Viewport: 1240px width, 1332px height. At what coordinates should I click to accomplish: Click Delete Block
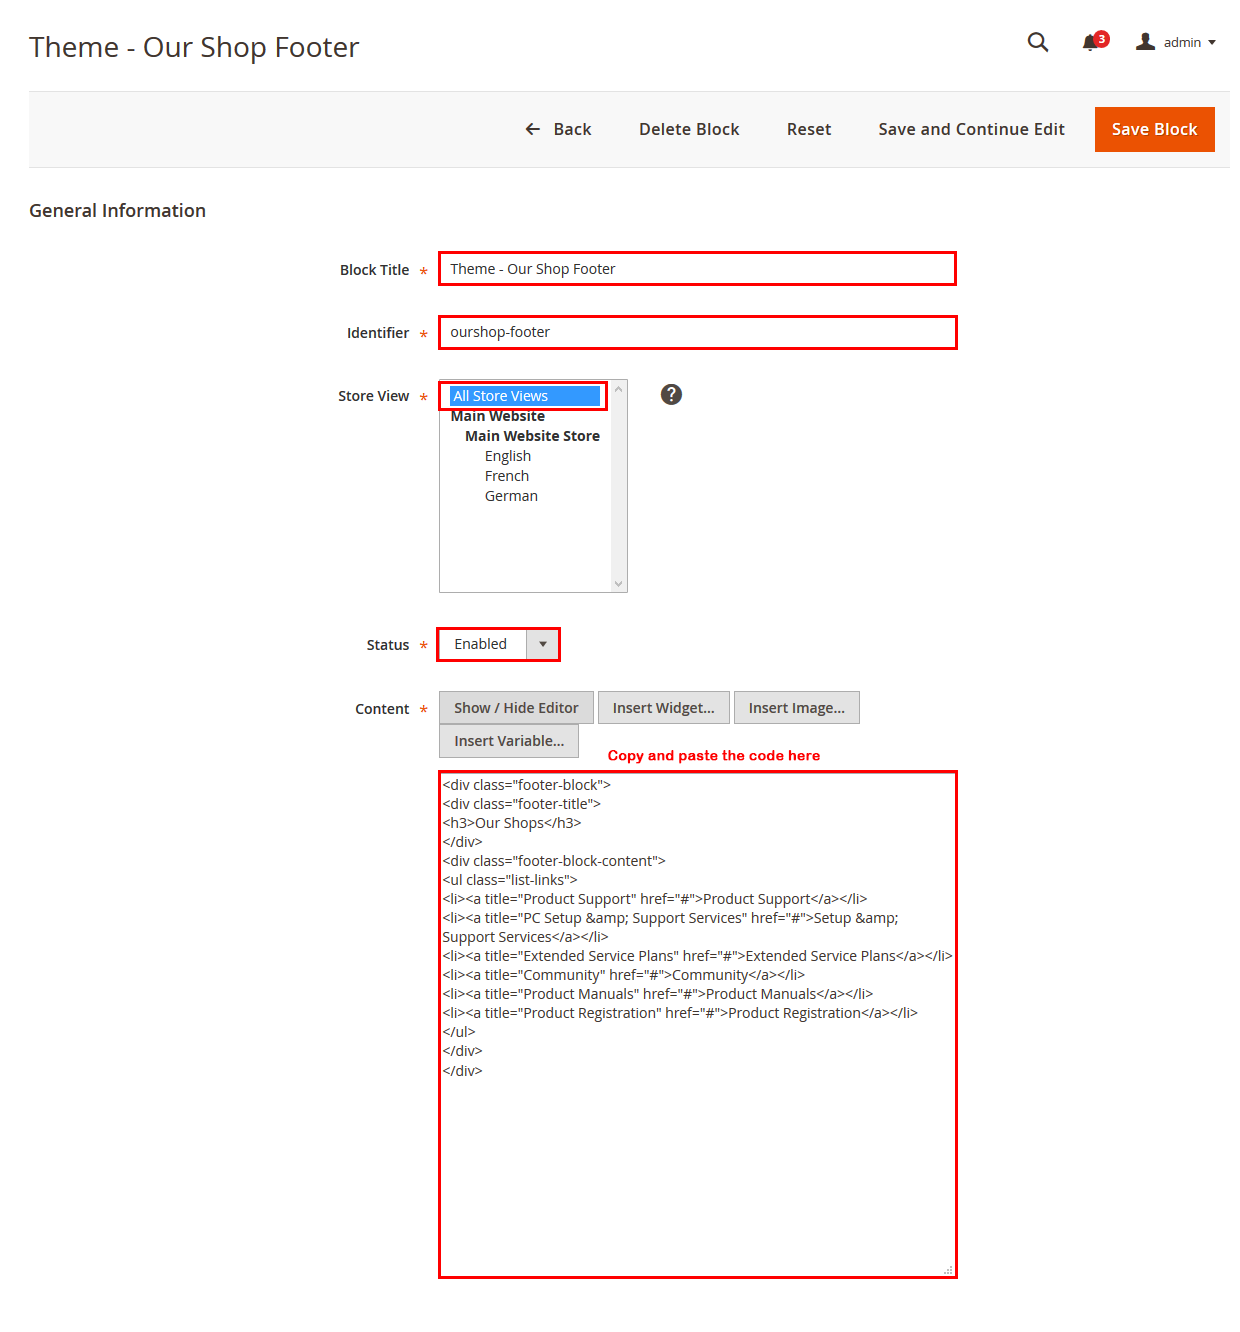689,129
